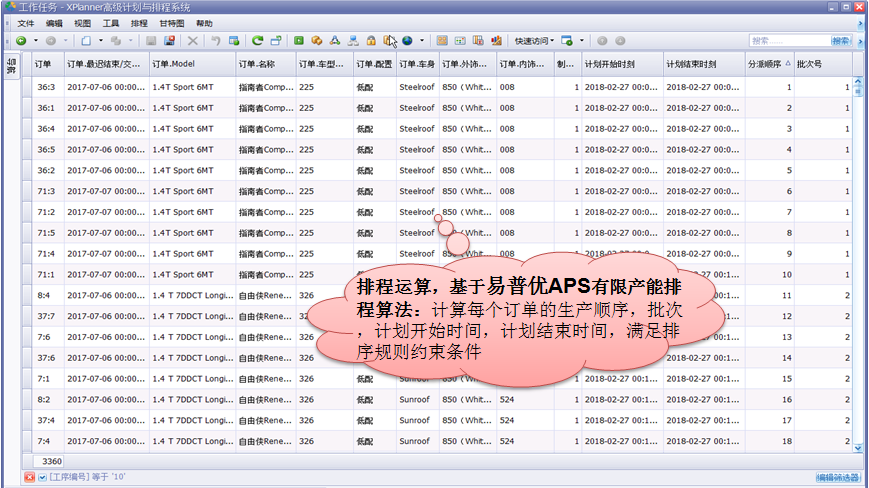Screen dimensions: 869x488
Task: Click the blue computer hierarchy icon
Action: [x=352, y=41]
